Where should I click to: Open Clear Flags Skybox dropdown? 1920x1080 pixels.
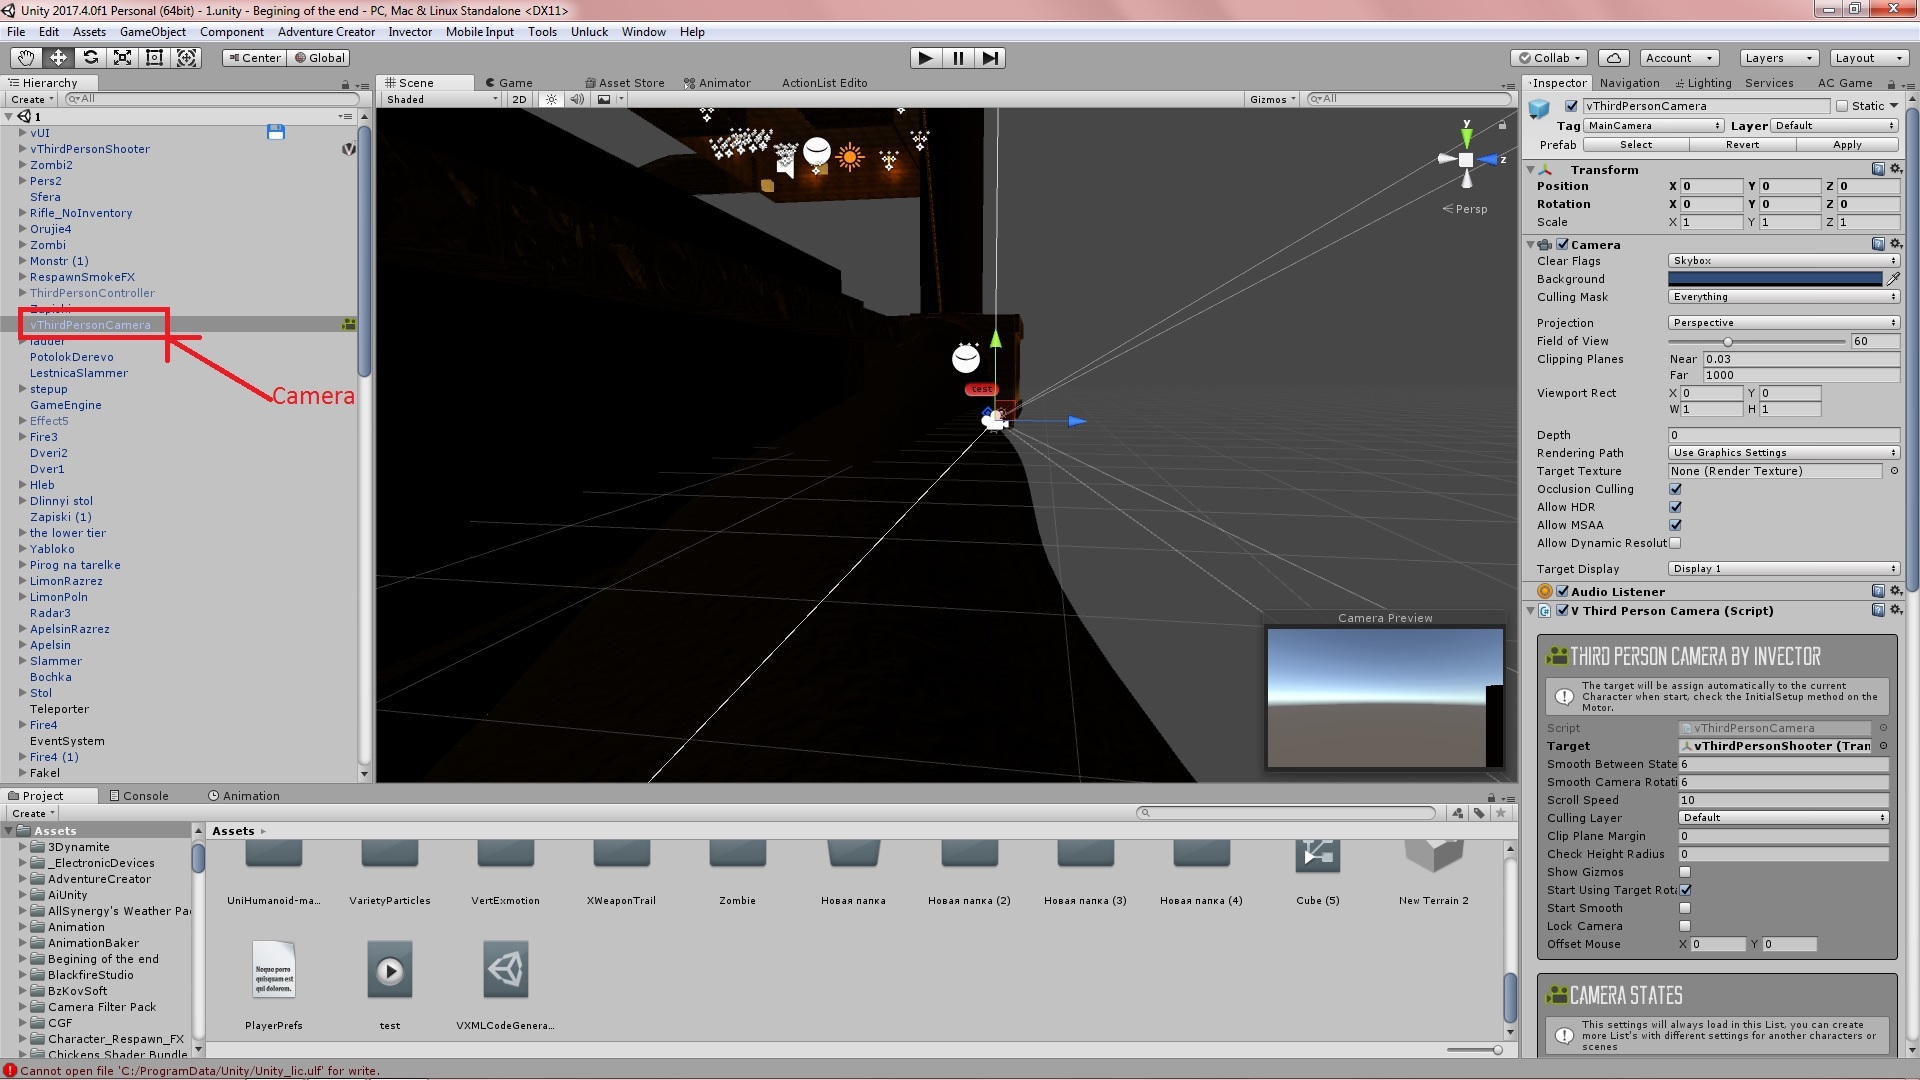pyautogui.click(x=1784, y=261)
